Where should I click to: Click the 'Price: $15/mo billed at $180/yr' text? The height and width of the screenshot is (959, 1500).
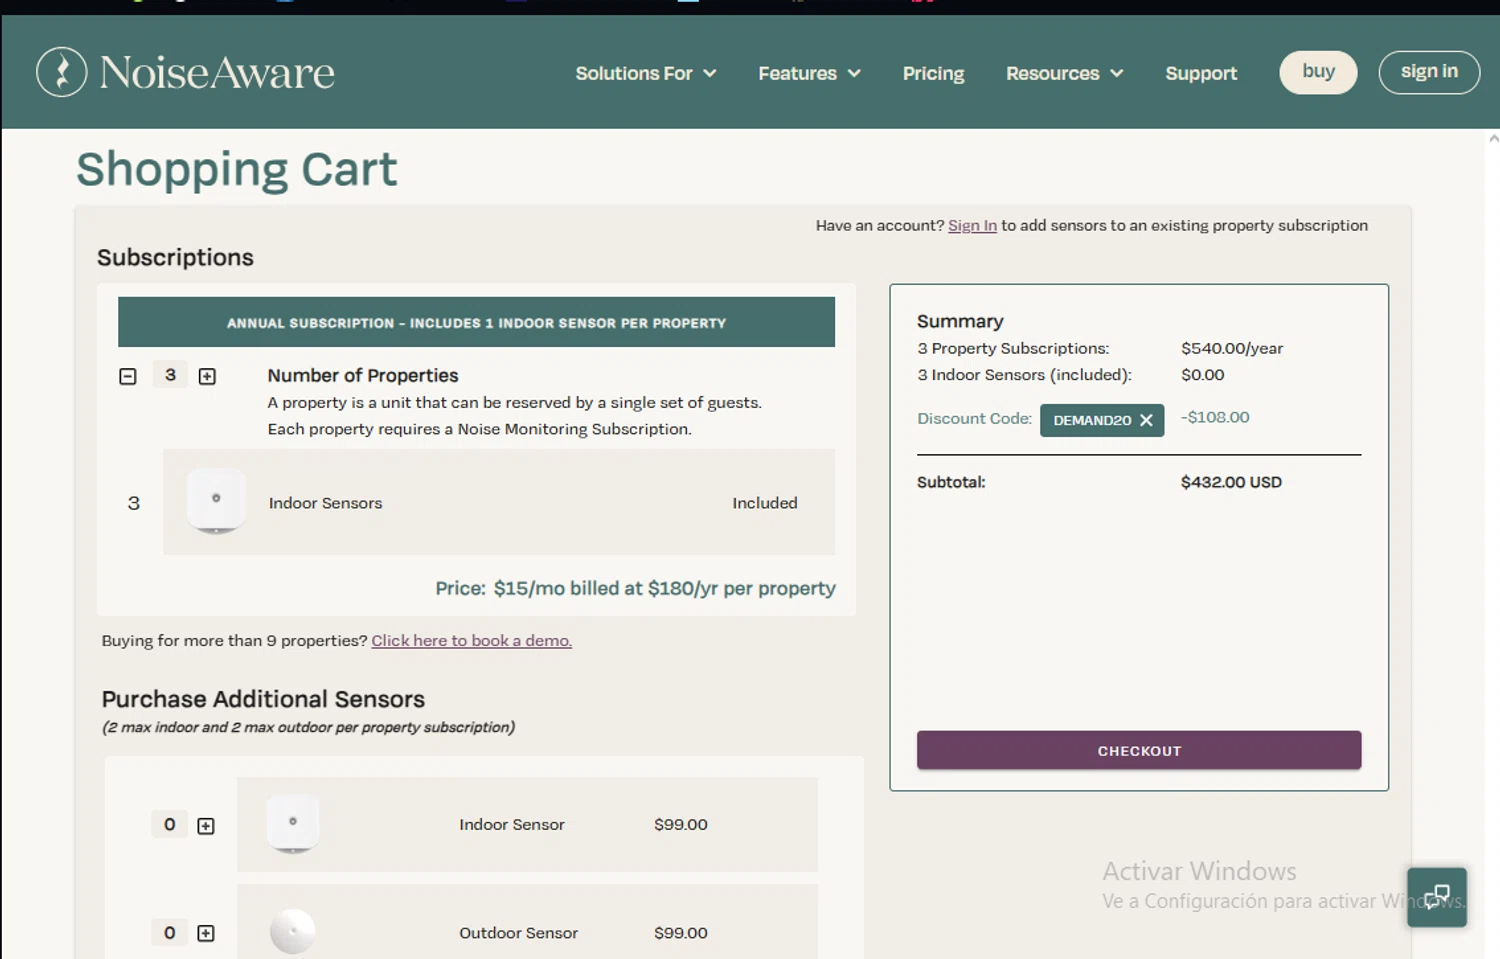(635, 589)
